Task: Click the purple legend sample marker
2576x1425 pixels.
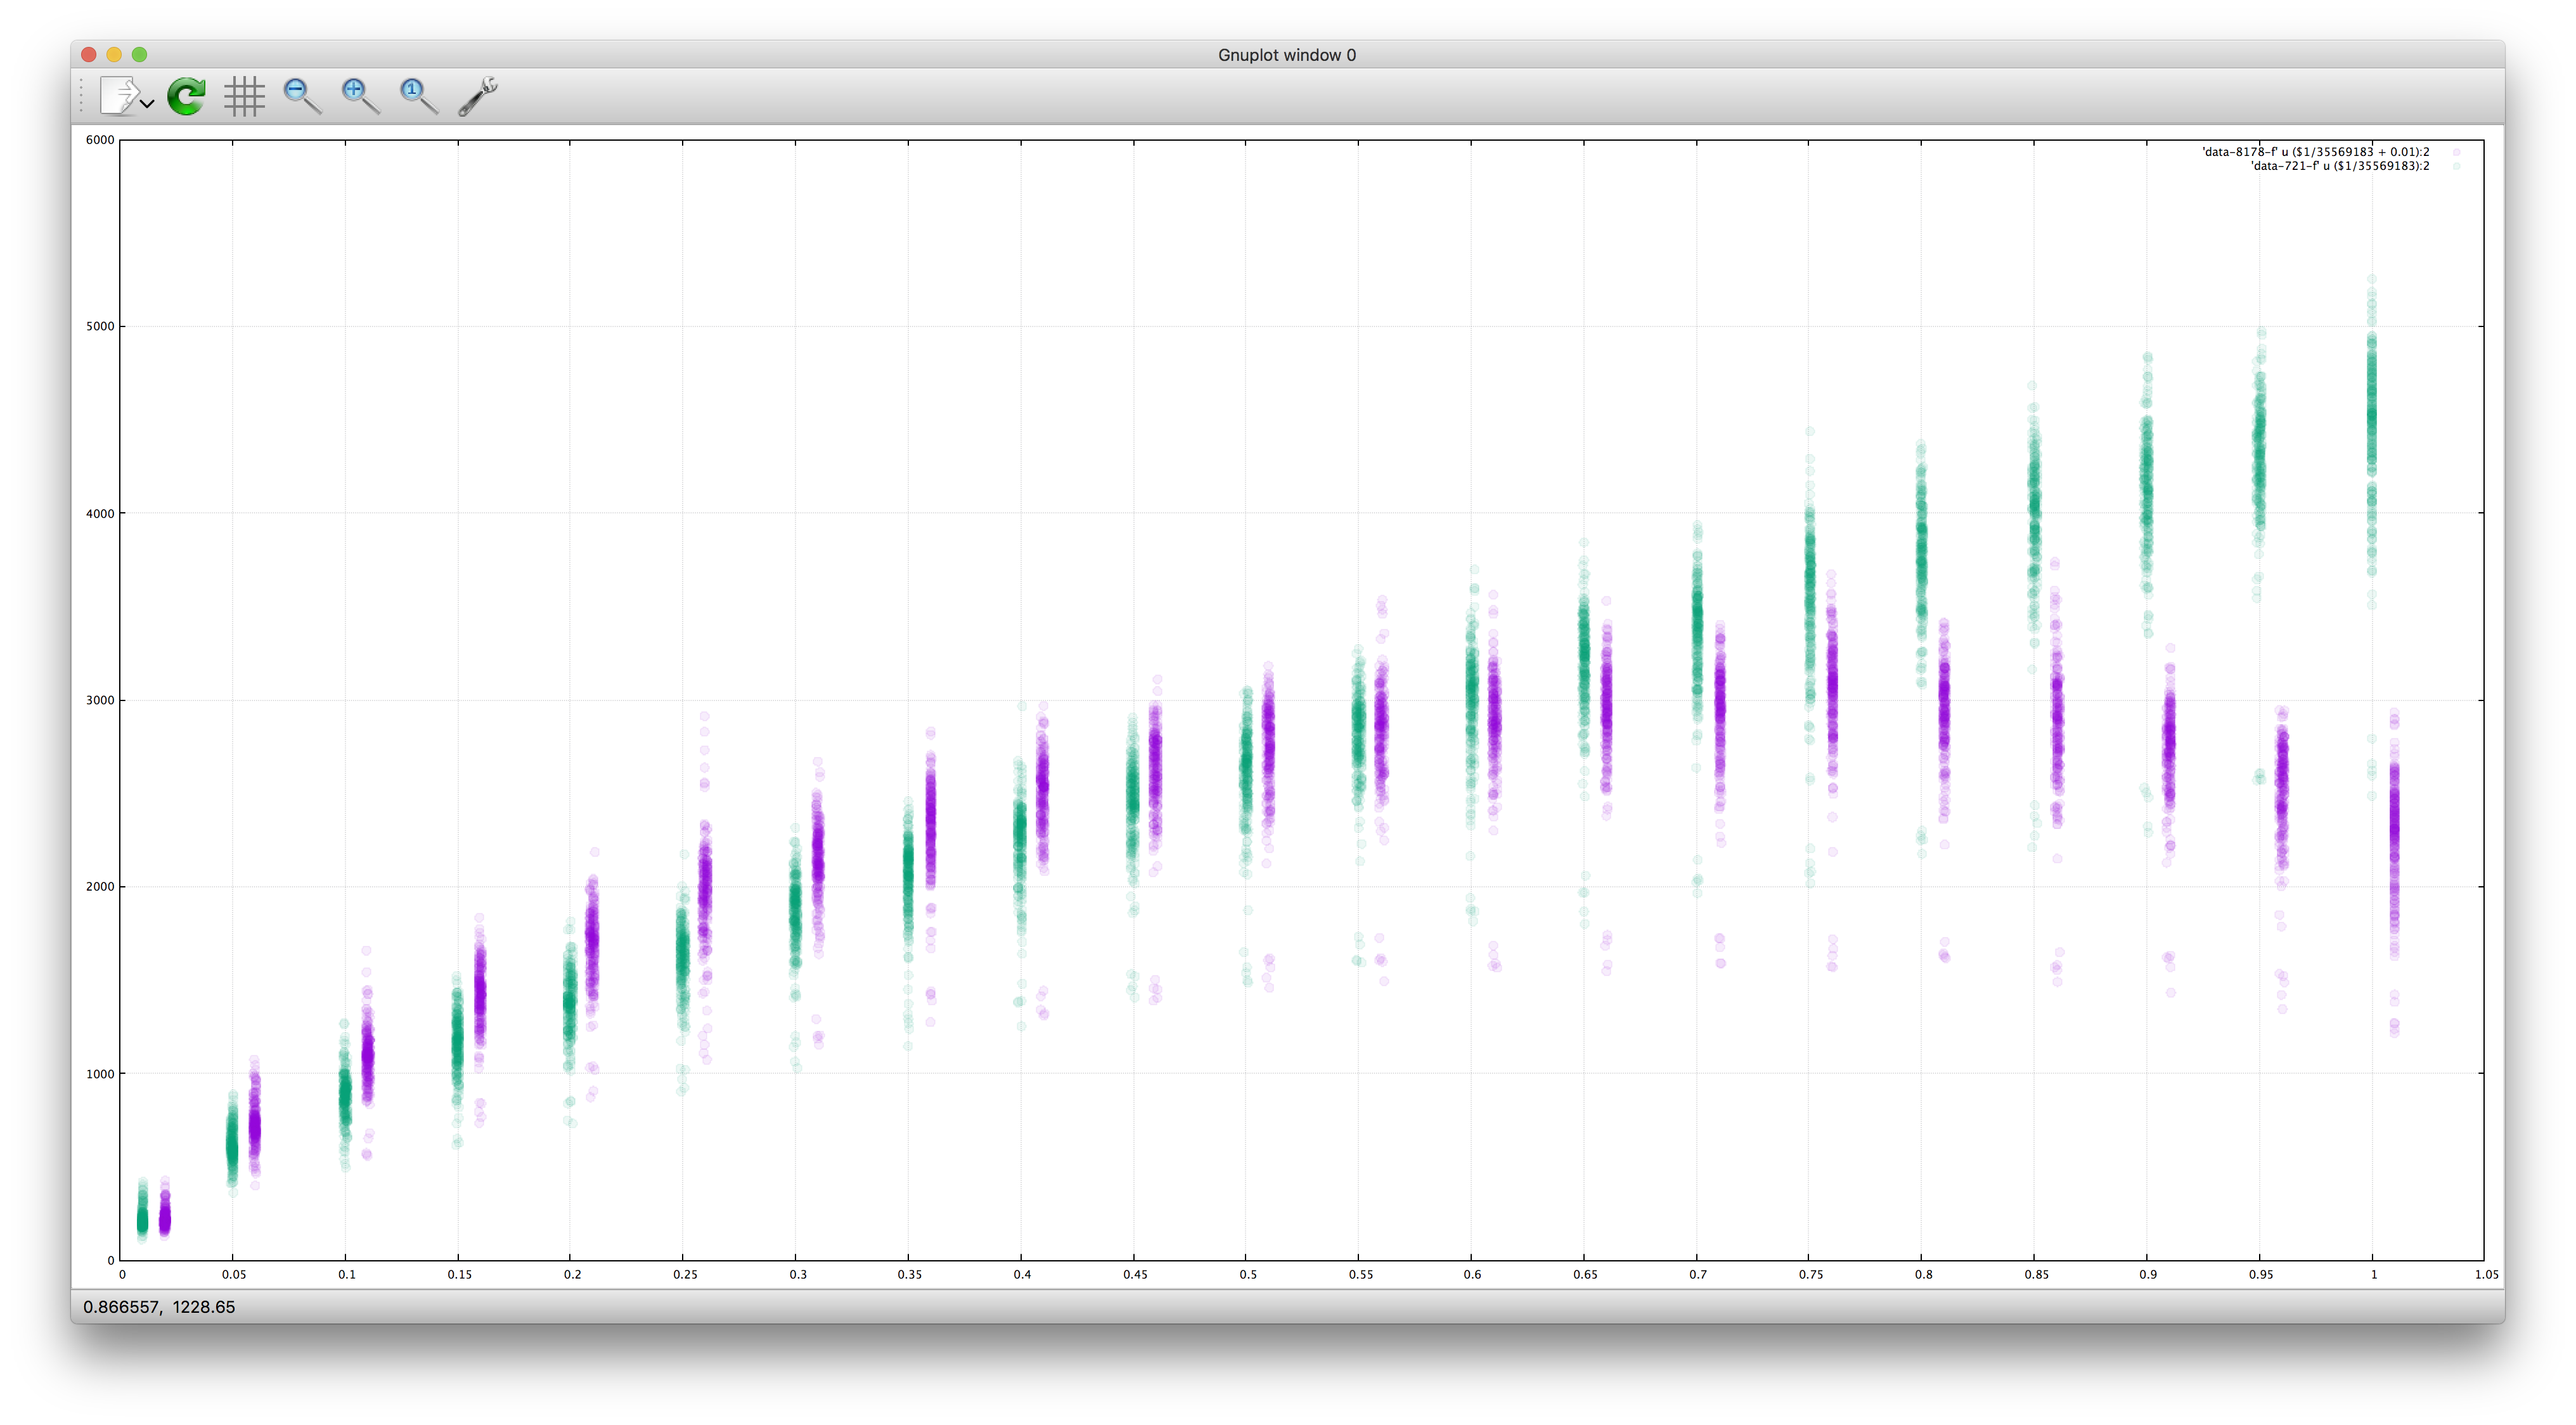Action: [2456, 152]
